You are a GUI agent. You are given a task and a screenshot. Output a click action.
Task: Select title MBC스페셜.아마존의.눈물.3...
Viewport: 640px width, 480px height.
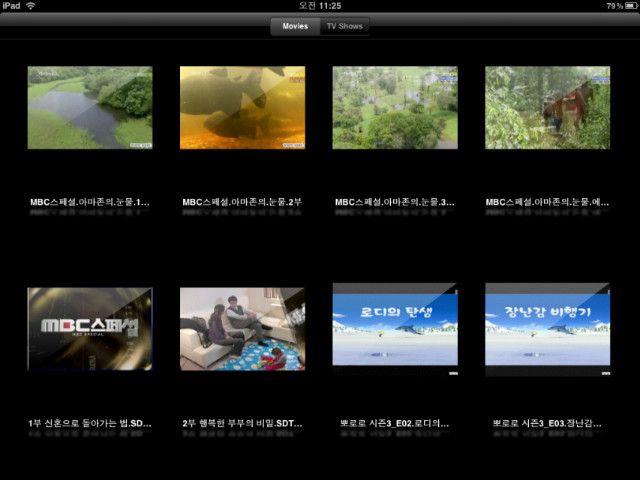click(x=395, y=202)
